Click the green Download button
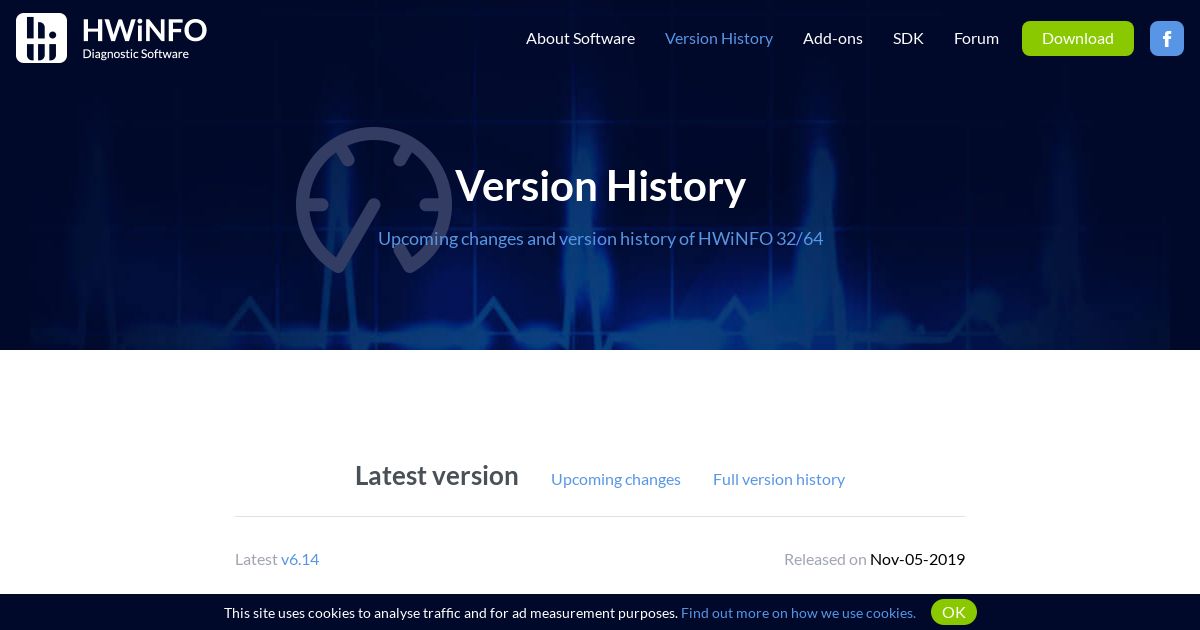1200x630 pixels. pyautogui.click(x=1078, y=38)
